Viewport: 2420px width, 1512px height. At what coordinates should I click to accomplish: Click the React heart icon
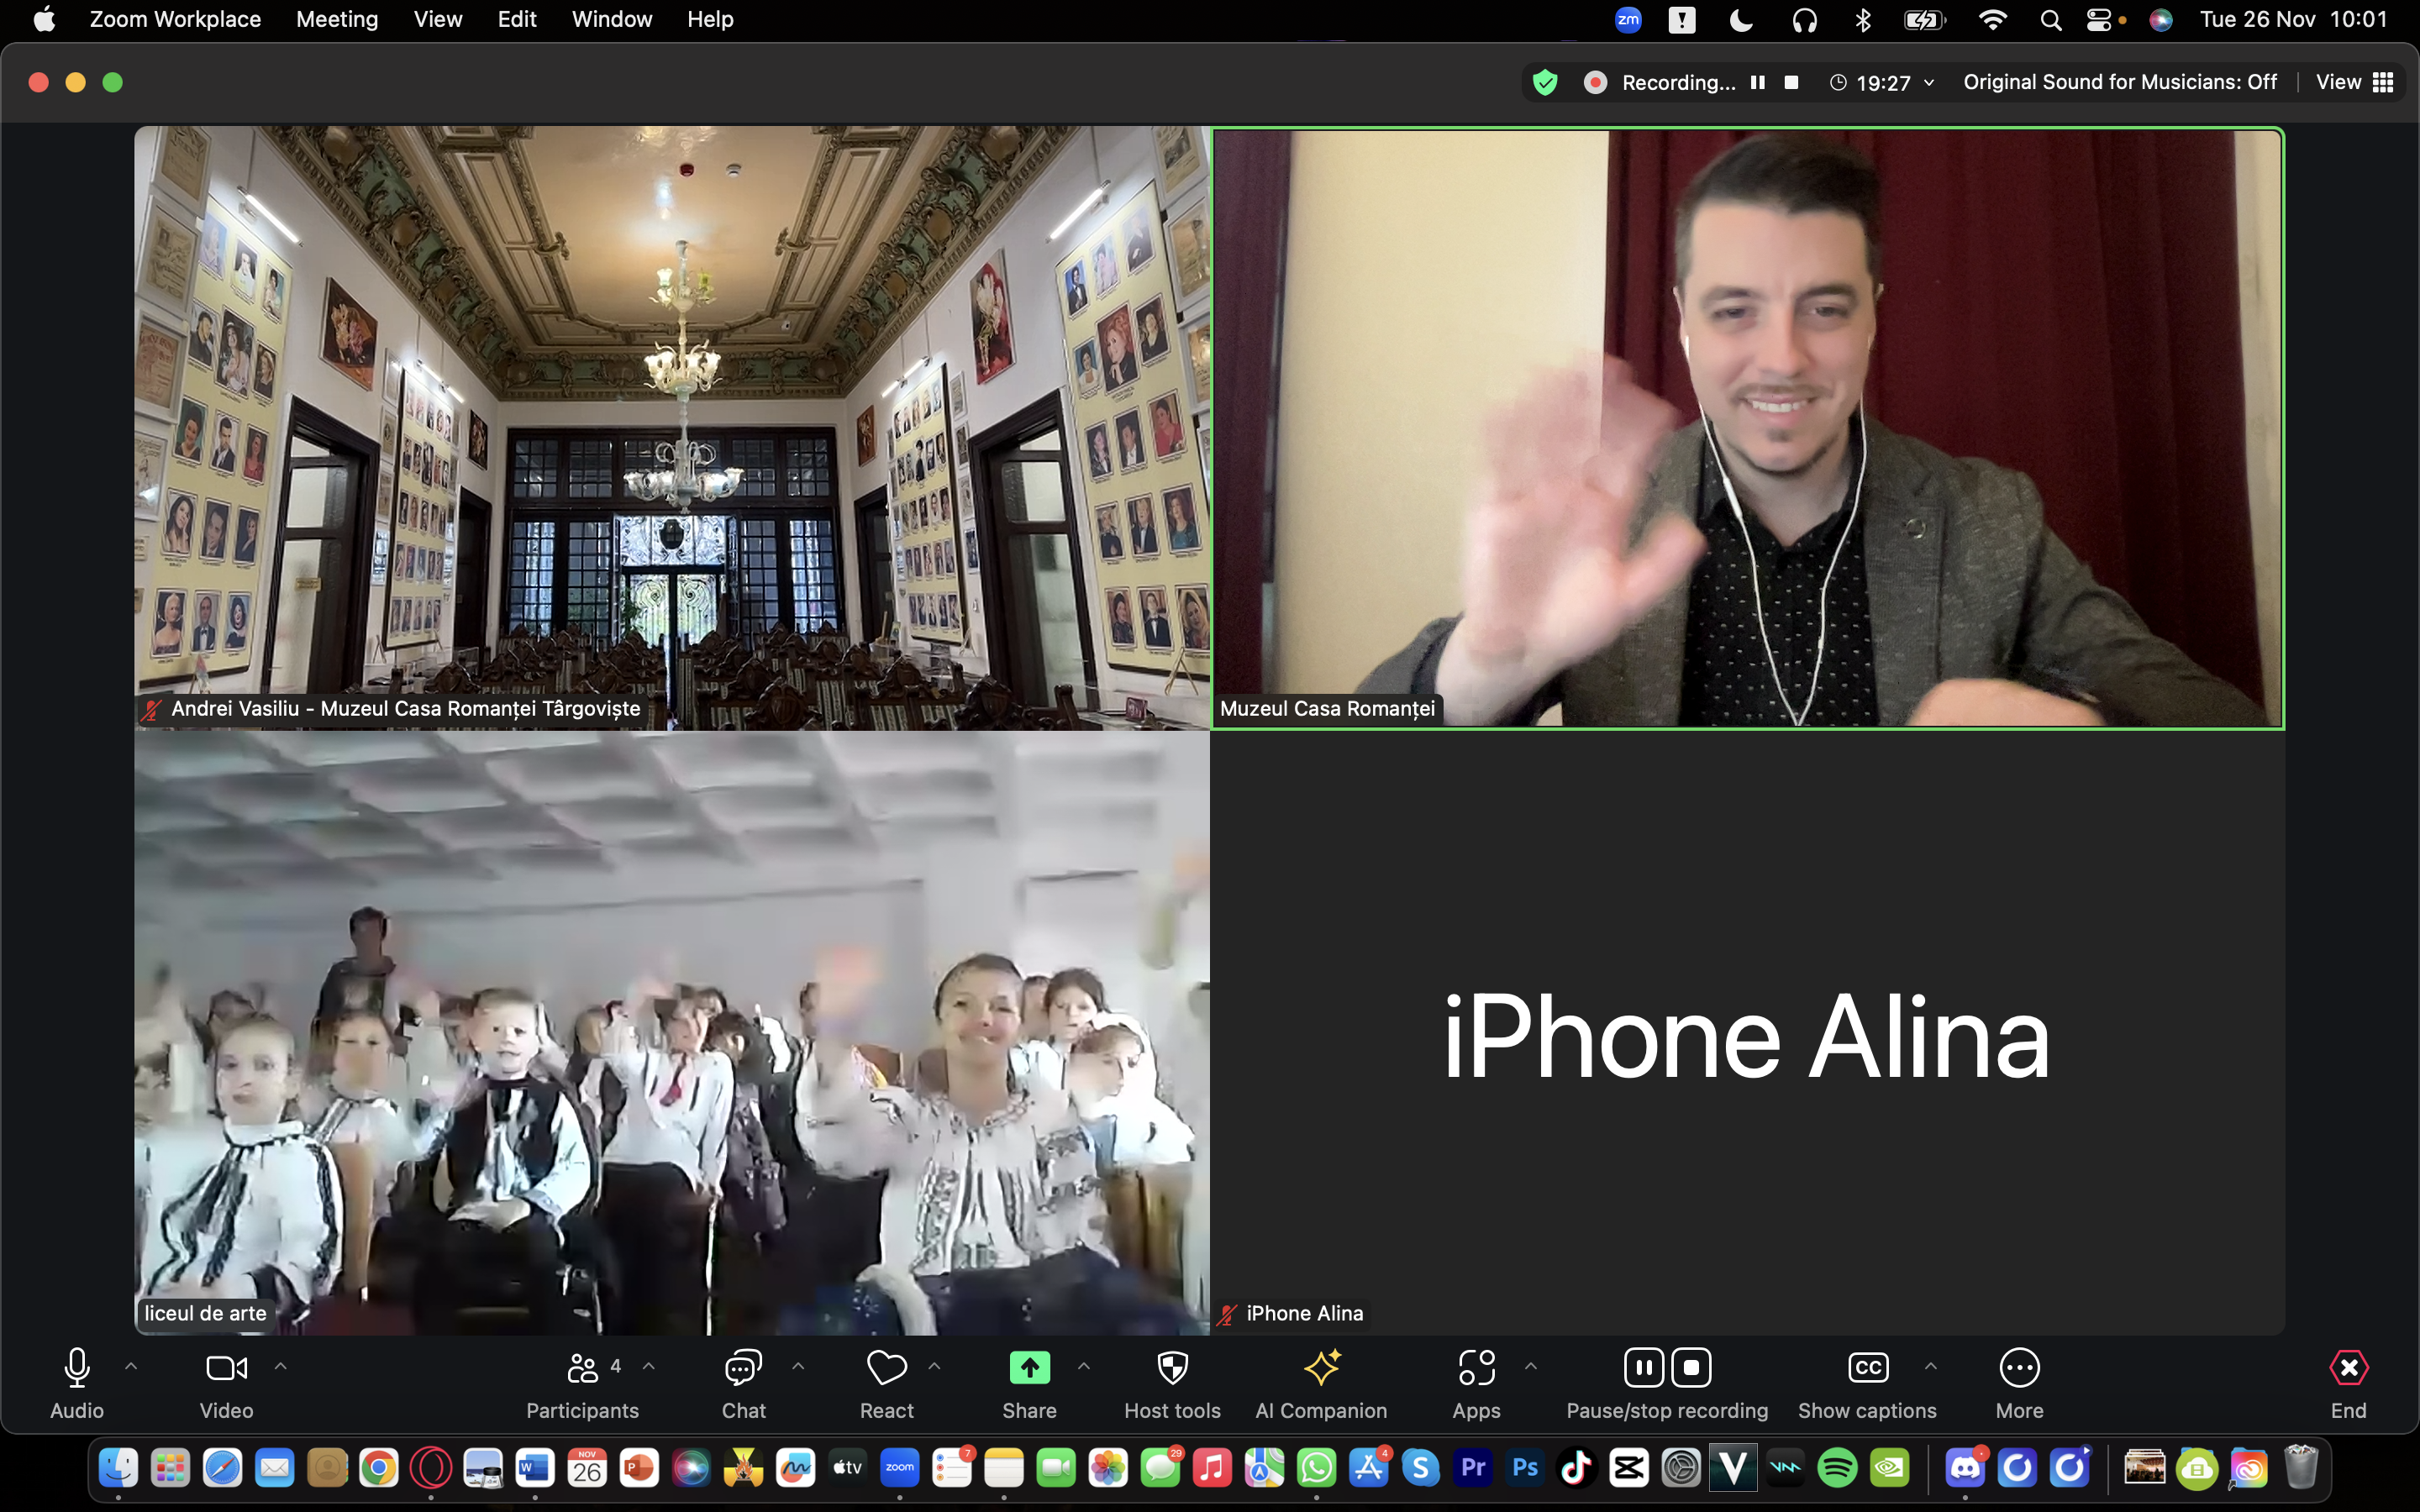[x=886, y=1383]
